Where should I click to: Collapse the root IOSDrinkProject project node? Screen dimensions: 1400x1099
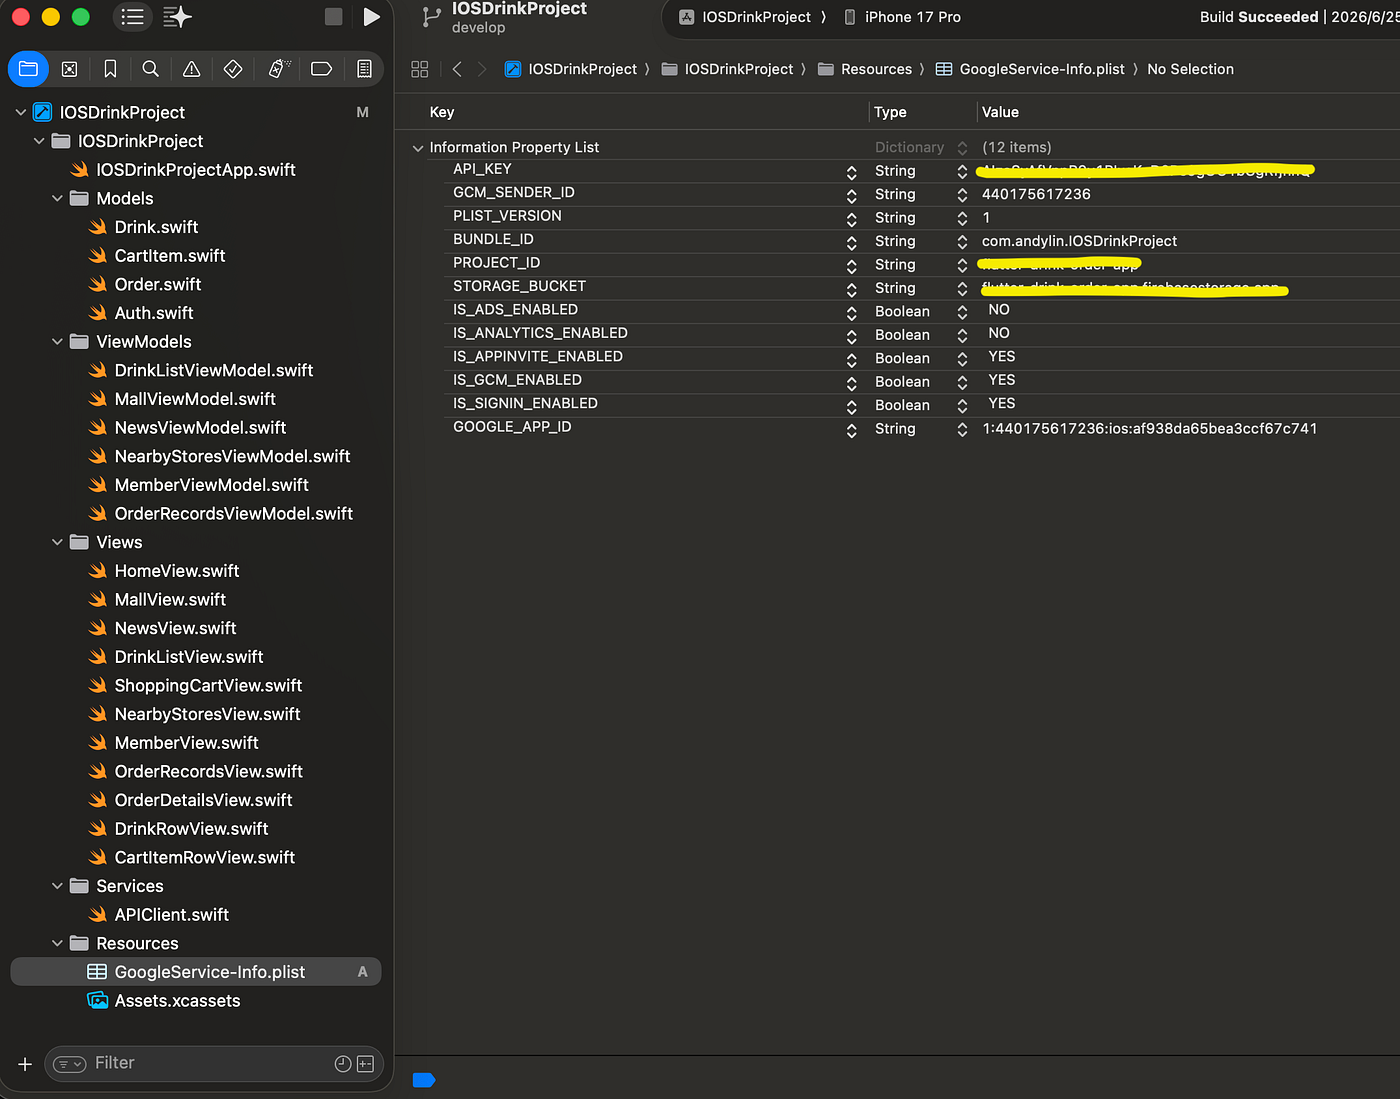tap(21, 112)
